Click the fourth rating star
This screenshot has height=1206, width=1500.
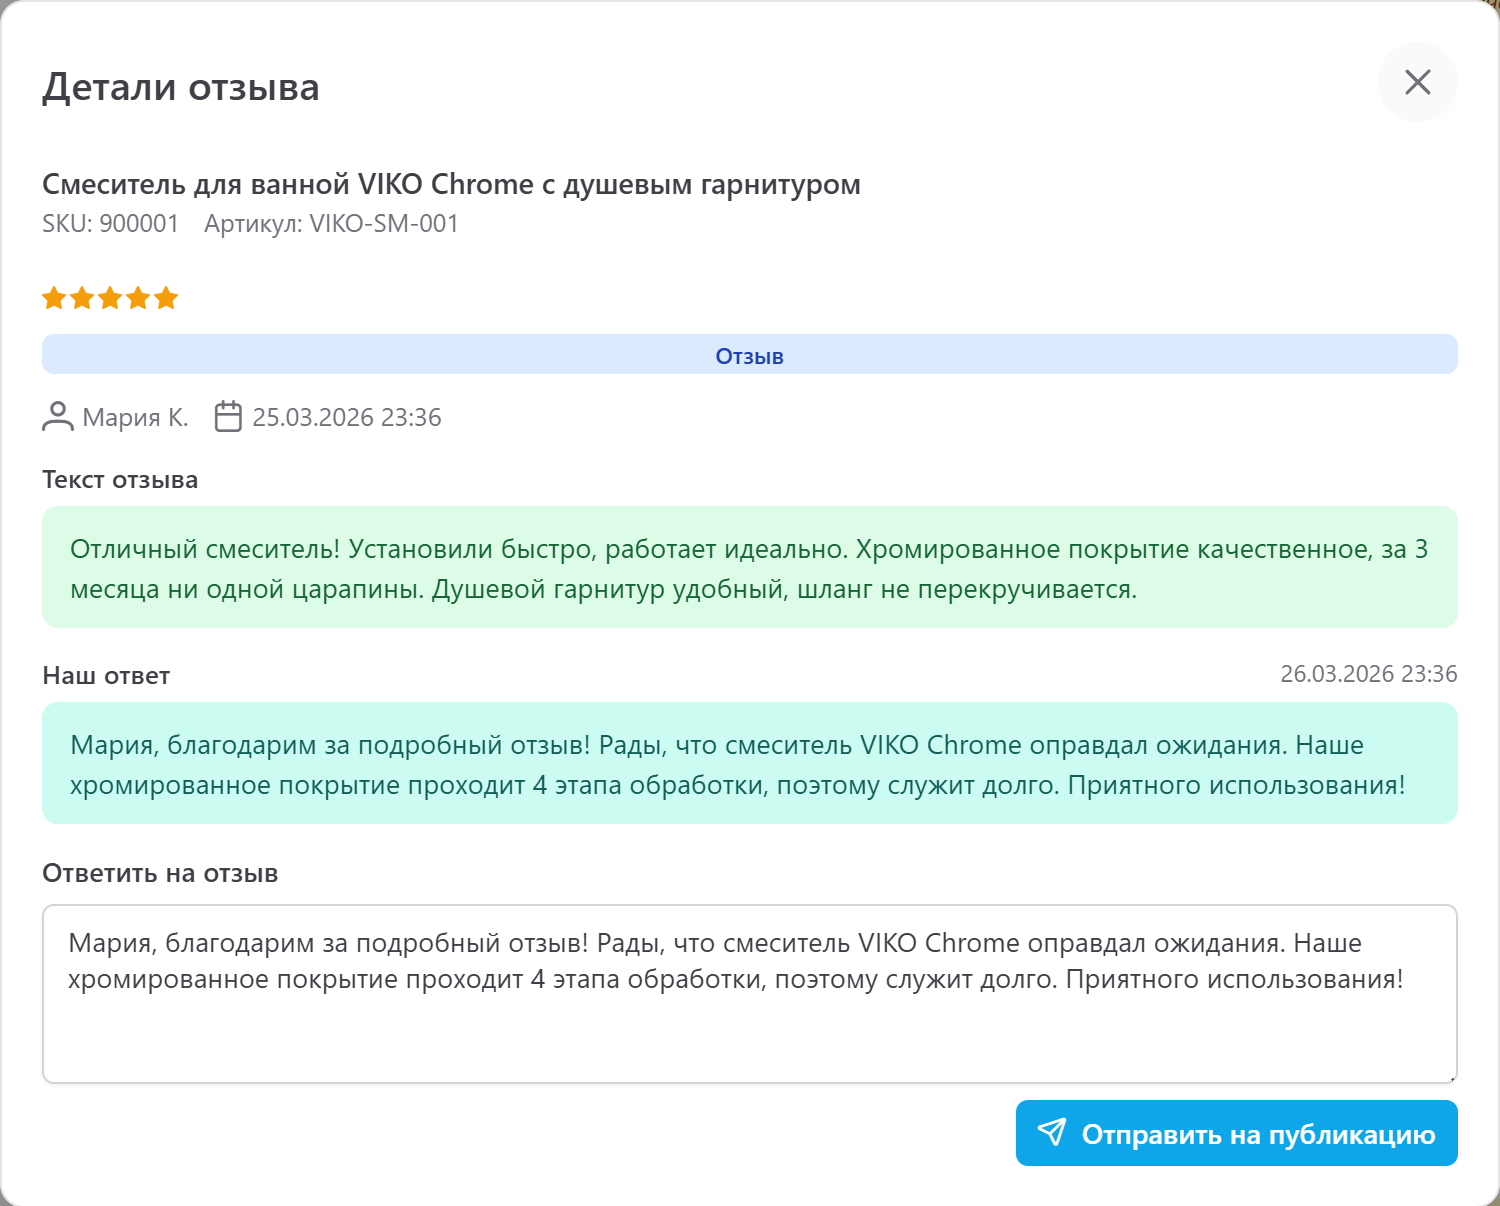click(138, 297)
